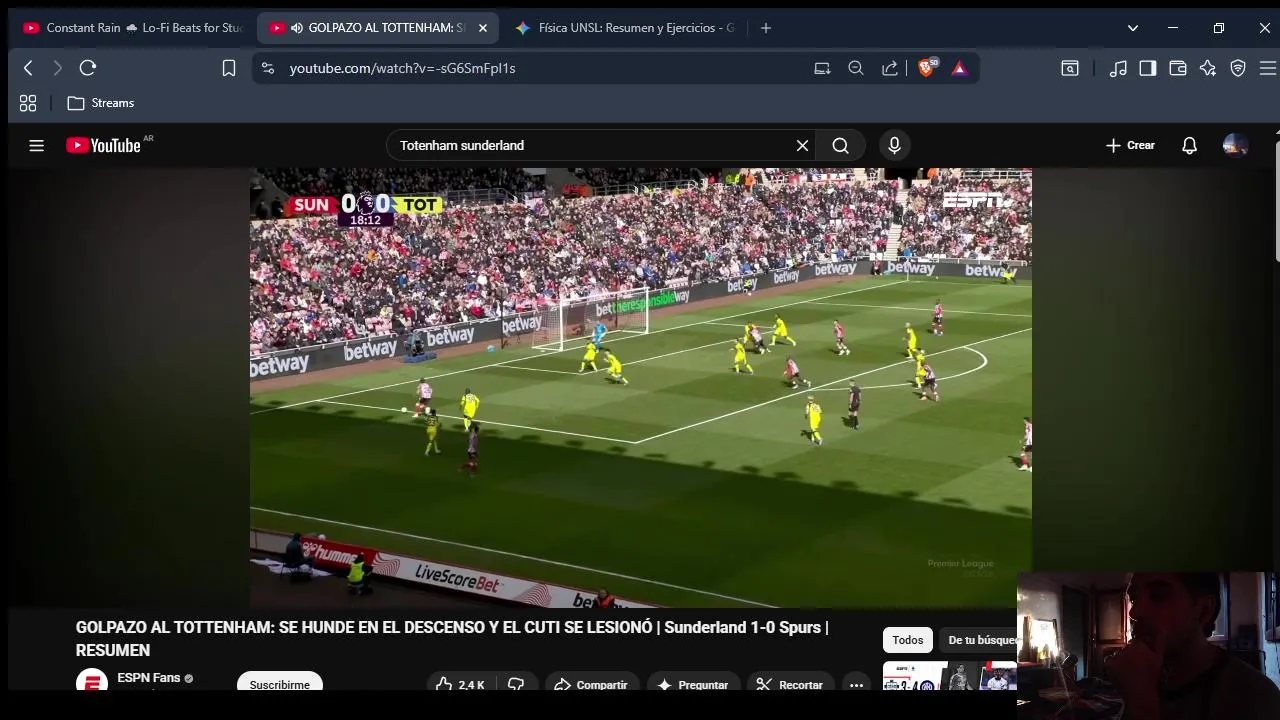The height and width of the screenshot is (720, 1280).
Task: Select the Todos filter chip
Action: coord(908,640)
